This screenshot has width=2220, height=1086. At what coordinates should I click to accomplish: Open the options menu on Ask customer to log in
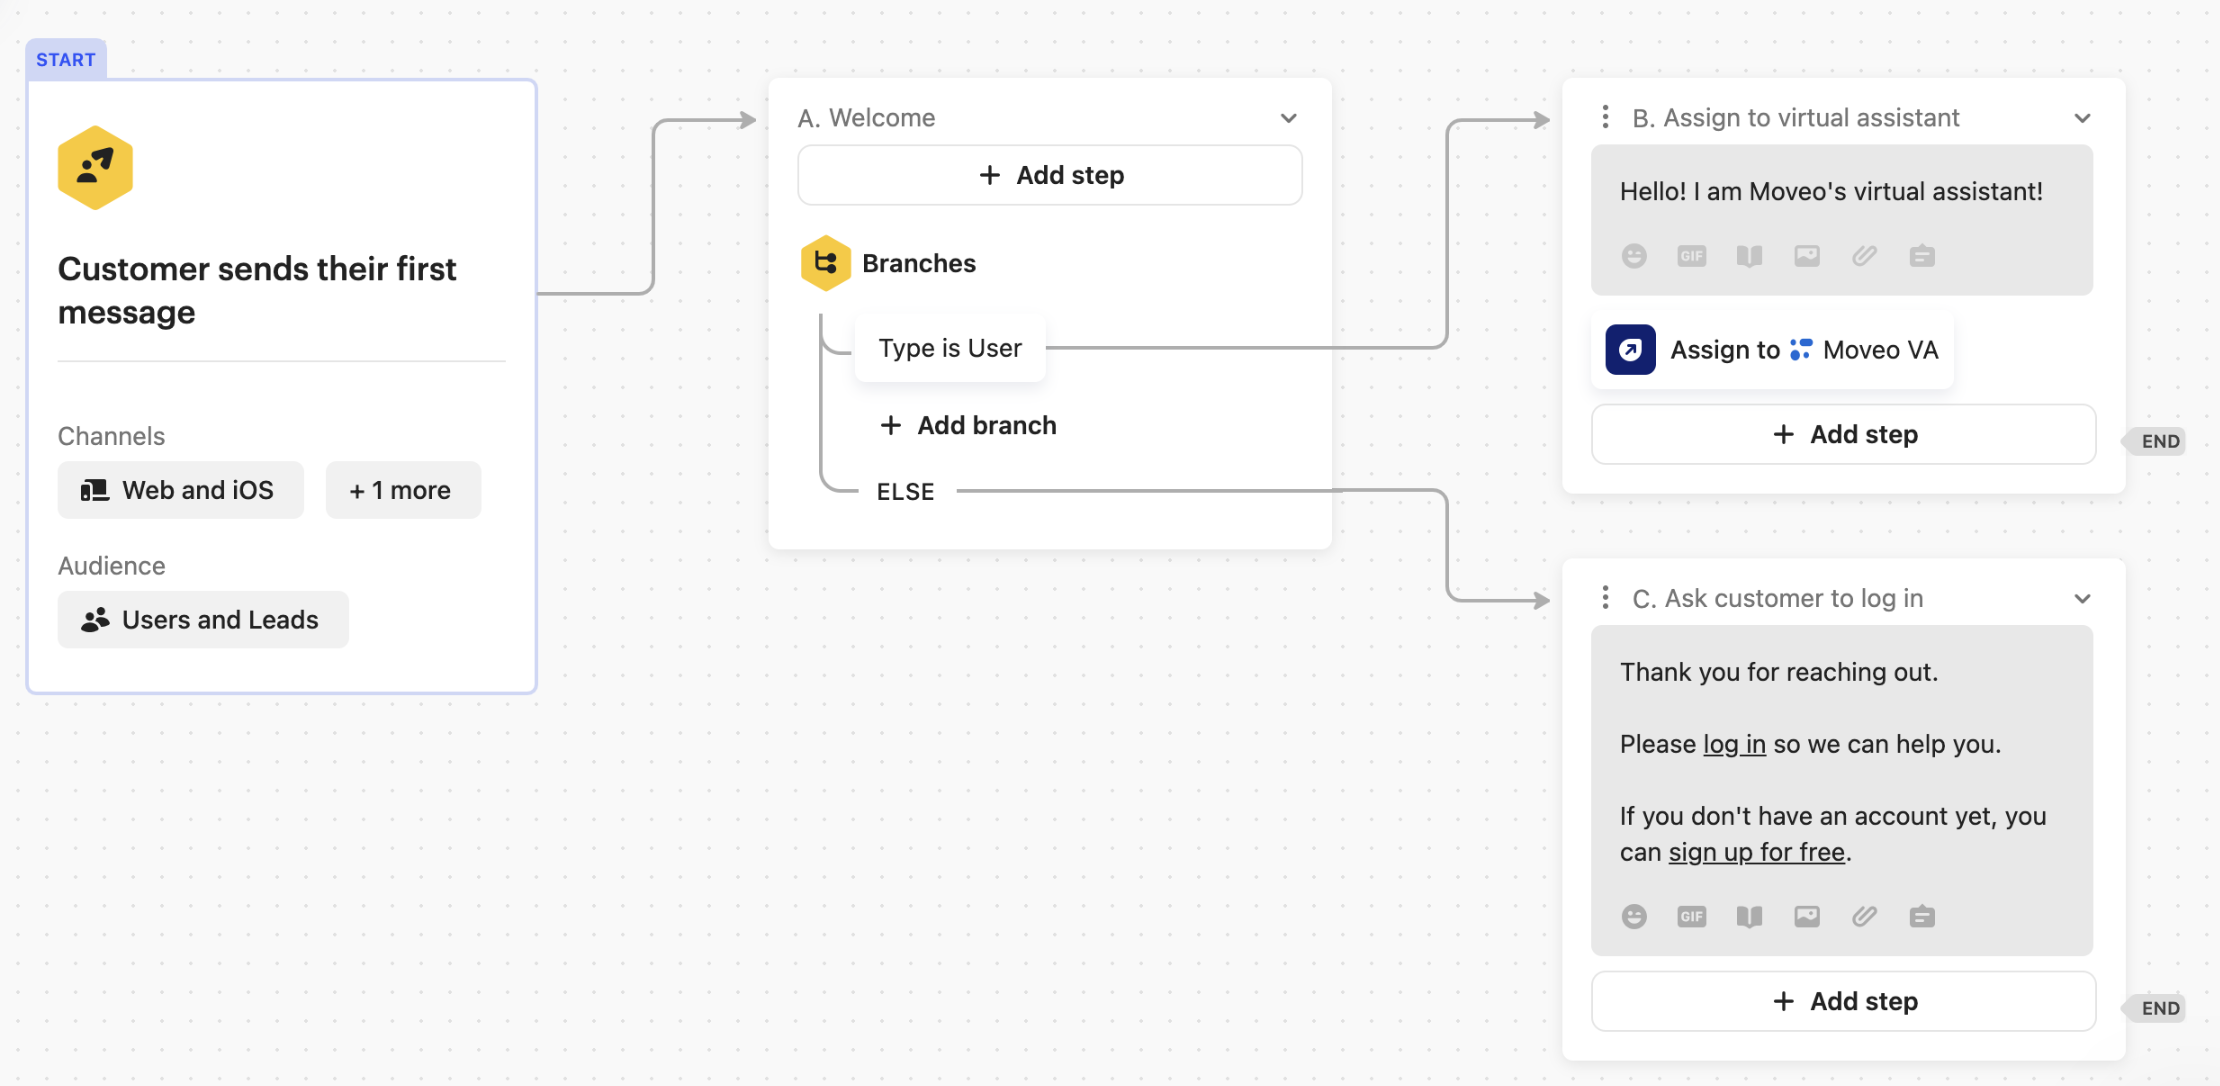[1606, 597]
